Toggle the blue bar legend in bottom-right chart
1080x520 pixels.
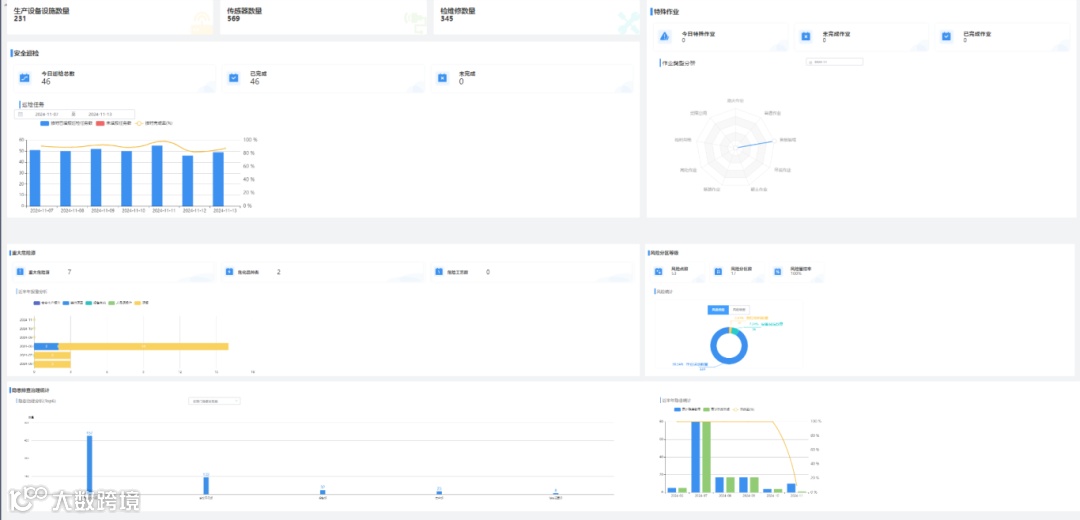point(678,409)
